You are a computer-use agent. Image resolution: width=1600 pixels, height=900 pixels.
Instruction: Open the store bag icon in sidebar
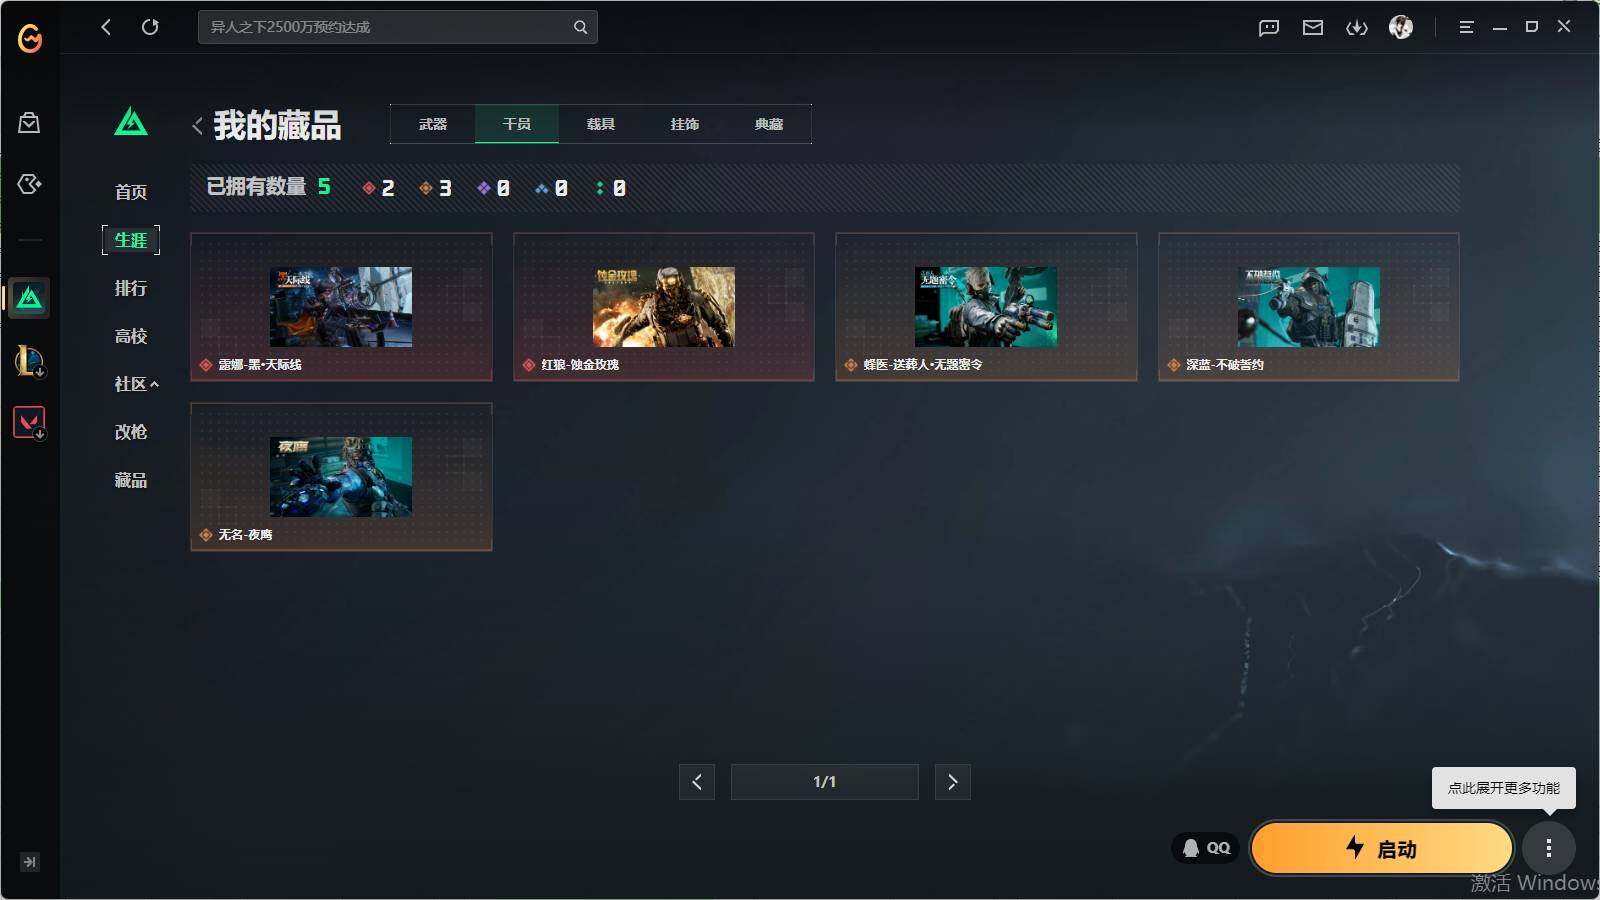coord(29,122)
